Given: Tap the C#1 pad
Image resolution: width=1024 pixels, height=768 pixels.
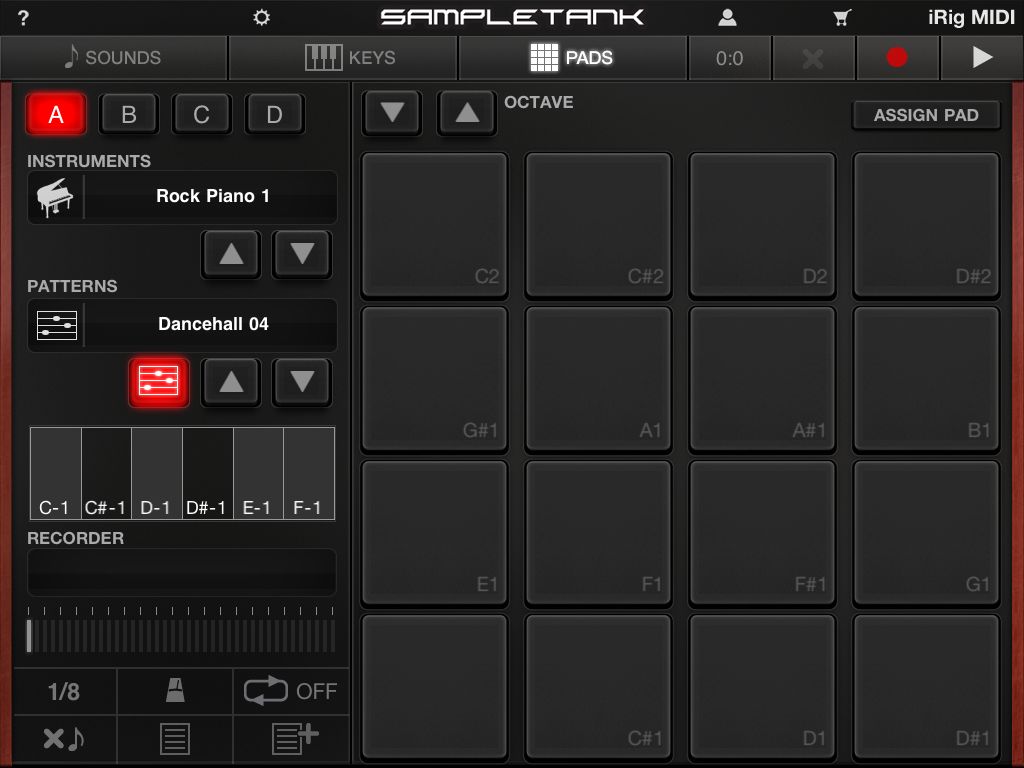Looking at the screenshot, I should [x=598, y=687].
